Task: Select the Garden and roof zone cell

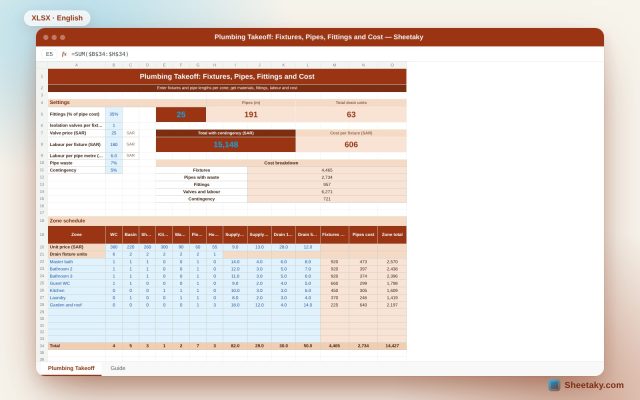Action: tap(76, 305)
